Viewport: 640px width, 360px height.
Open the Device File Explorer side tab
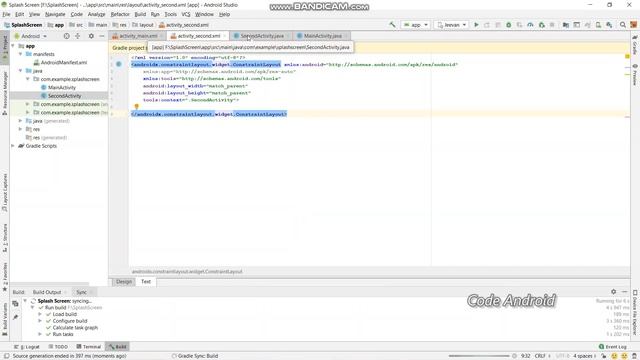(x=635, y=313)
